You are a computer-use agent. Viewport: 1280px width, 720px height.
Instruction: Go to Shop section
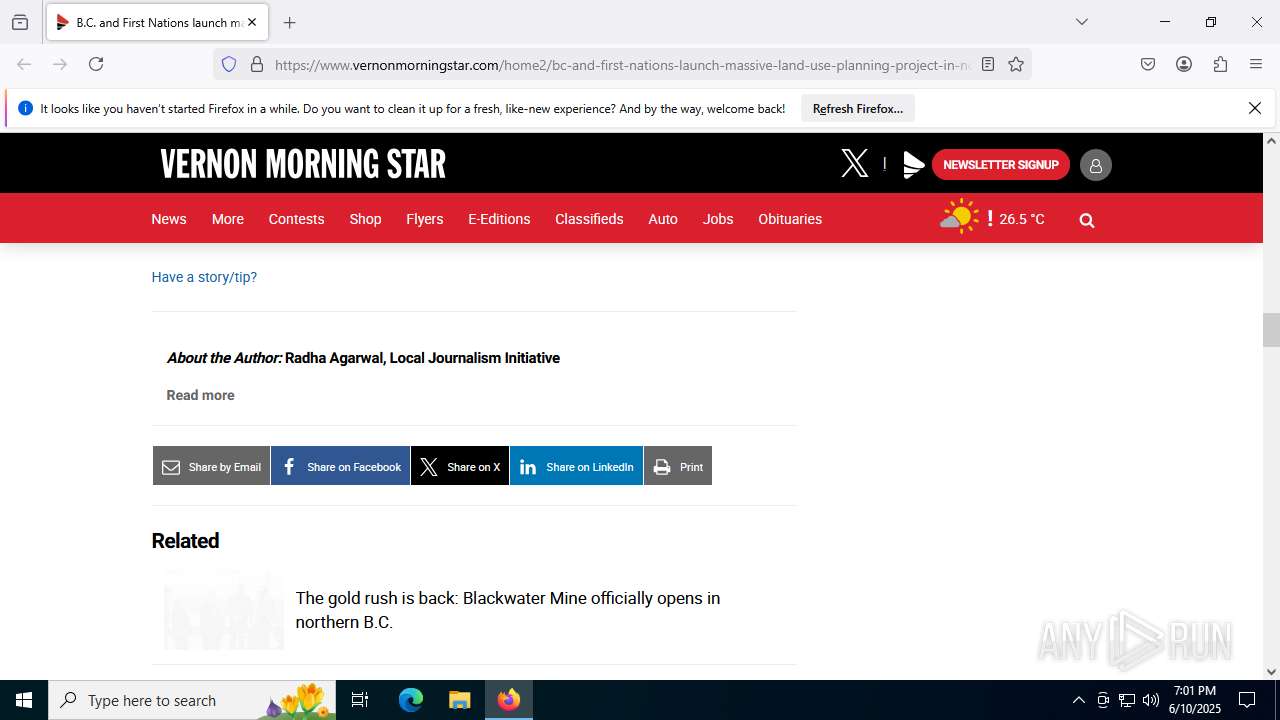coord(365,219)
